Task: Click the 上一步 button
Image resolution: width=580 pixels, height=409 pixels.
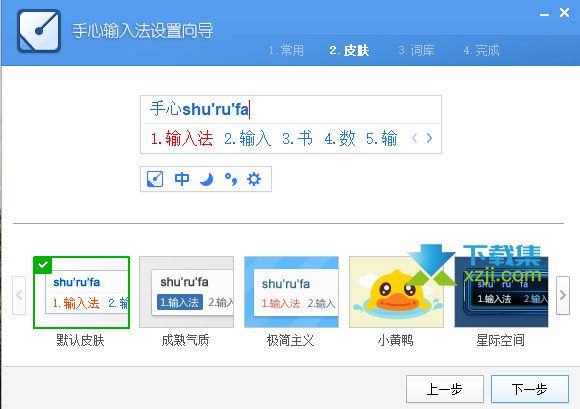Action: (x=445, y=389)
